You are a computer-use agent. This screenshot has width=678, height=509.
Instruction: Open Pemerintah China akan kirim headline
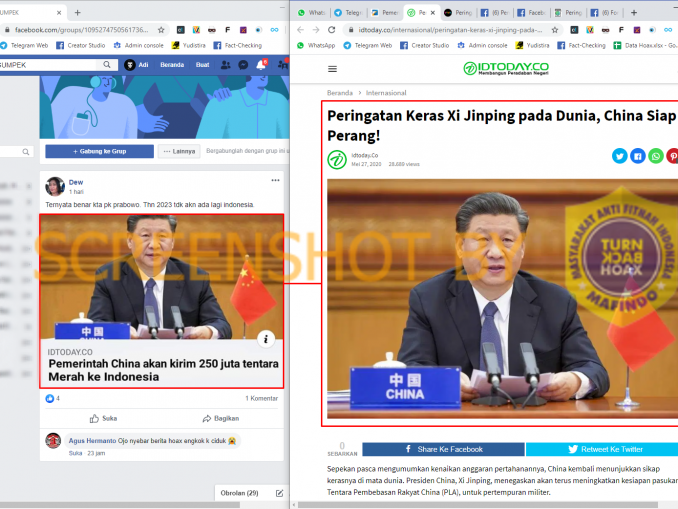coord(163,370)
